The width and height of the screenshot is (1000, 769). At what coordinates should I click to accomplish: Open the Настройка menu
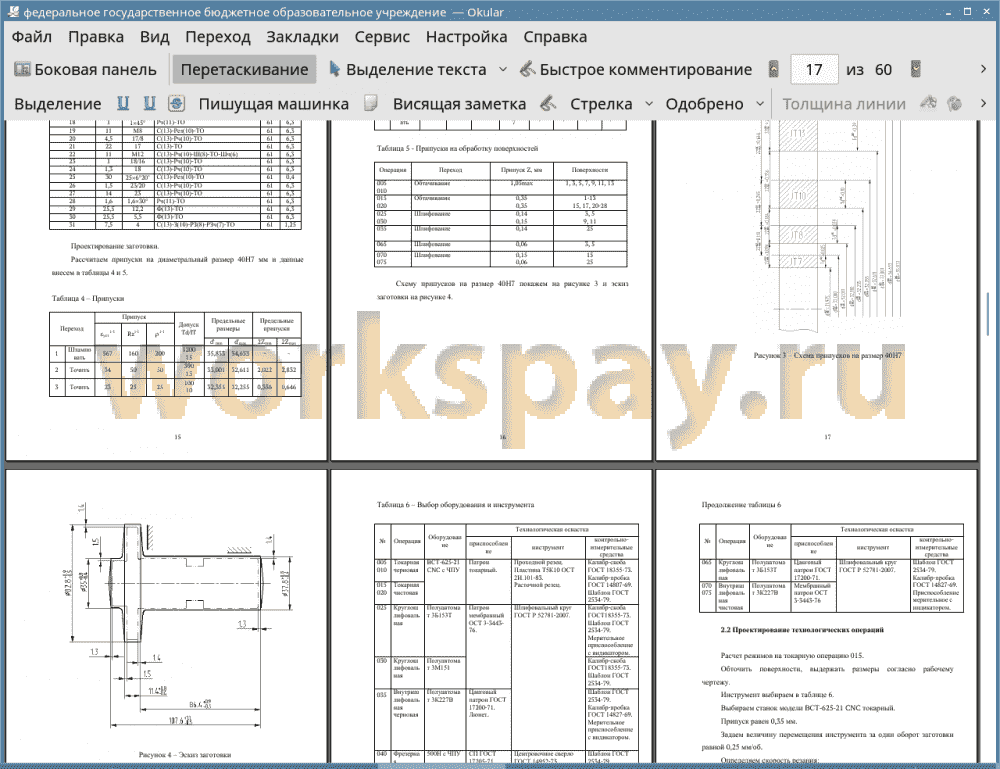tap(466, 37)
